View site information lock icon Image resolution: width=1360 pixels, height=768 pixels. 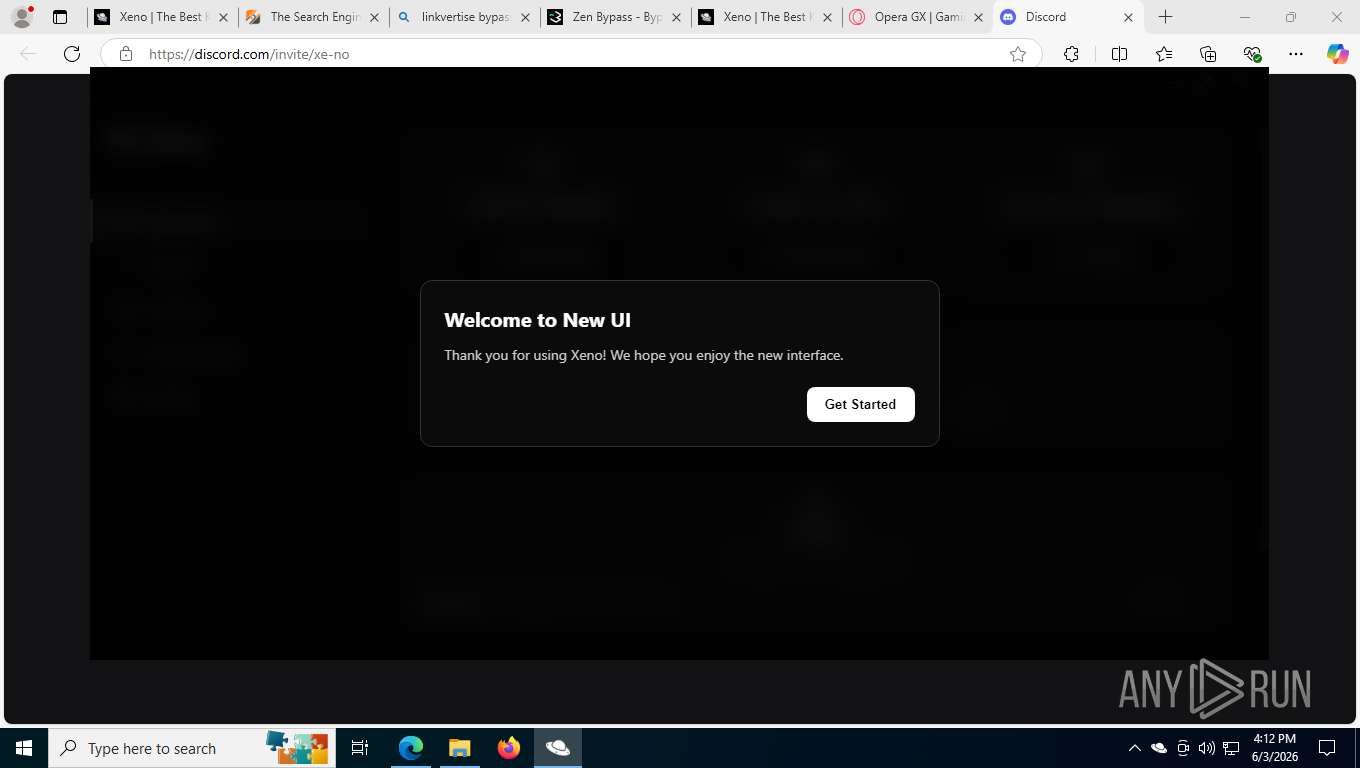click(126, 54)
